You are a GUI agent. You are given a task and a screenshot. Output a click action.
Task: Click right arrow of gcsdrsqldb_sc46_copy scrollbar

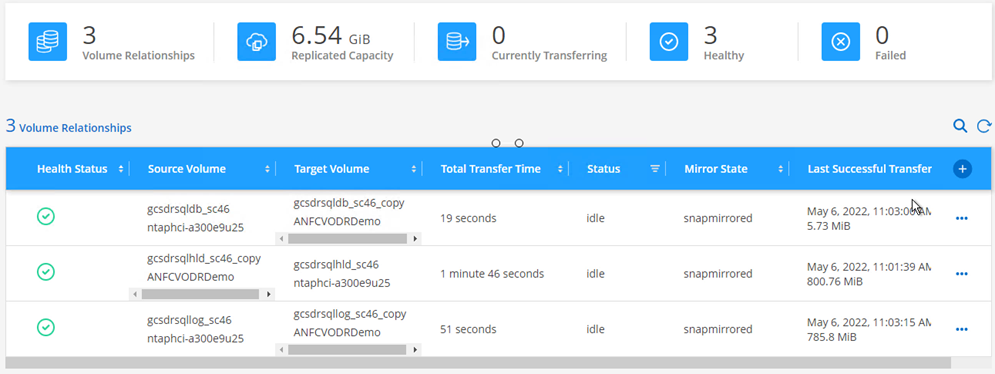click(415, 239)
